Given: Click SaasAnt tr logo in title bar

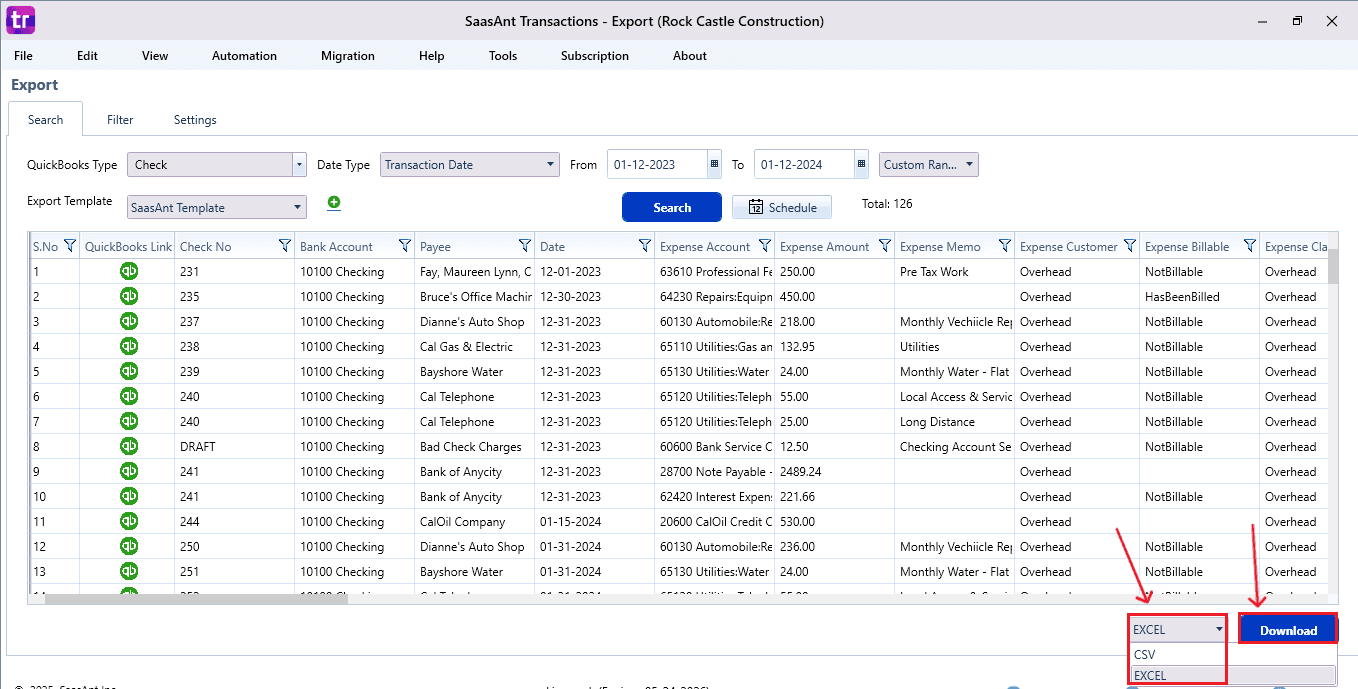Looking at the screenshot, I should [x=20, y=20].
